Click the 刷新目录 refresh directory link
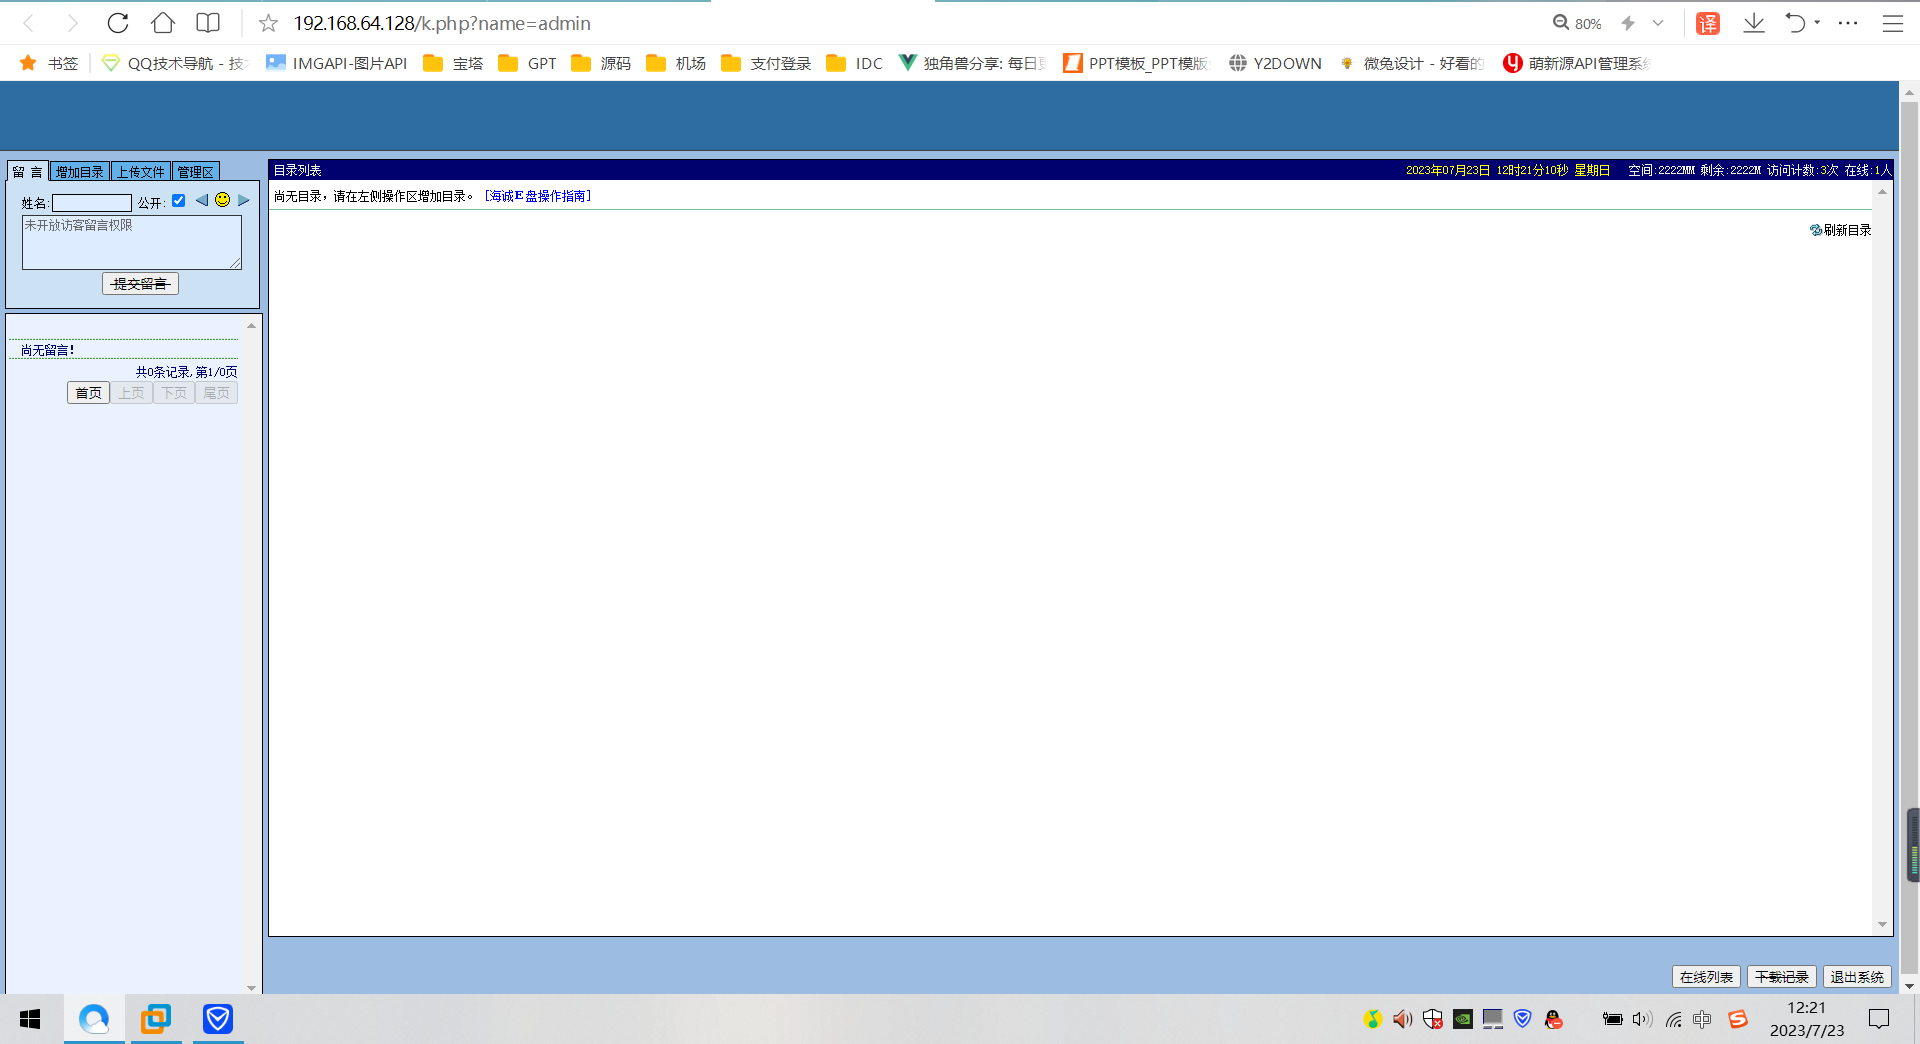Screen dimensions: 1920x1044 coord(1840,230)
